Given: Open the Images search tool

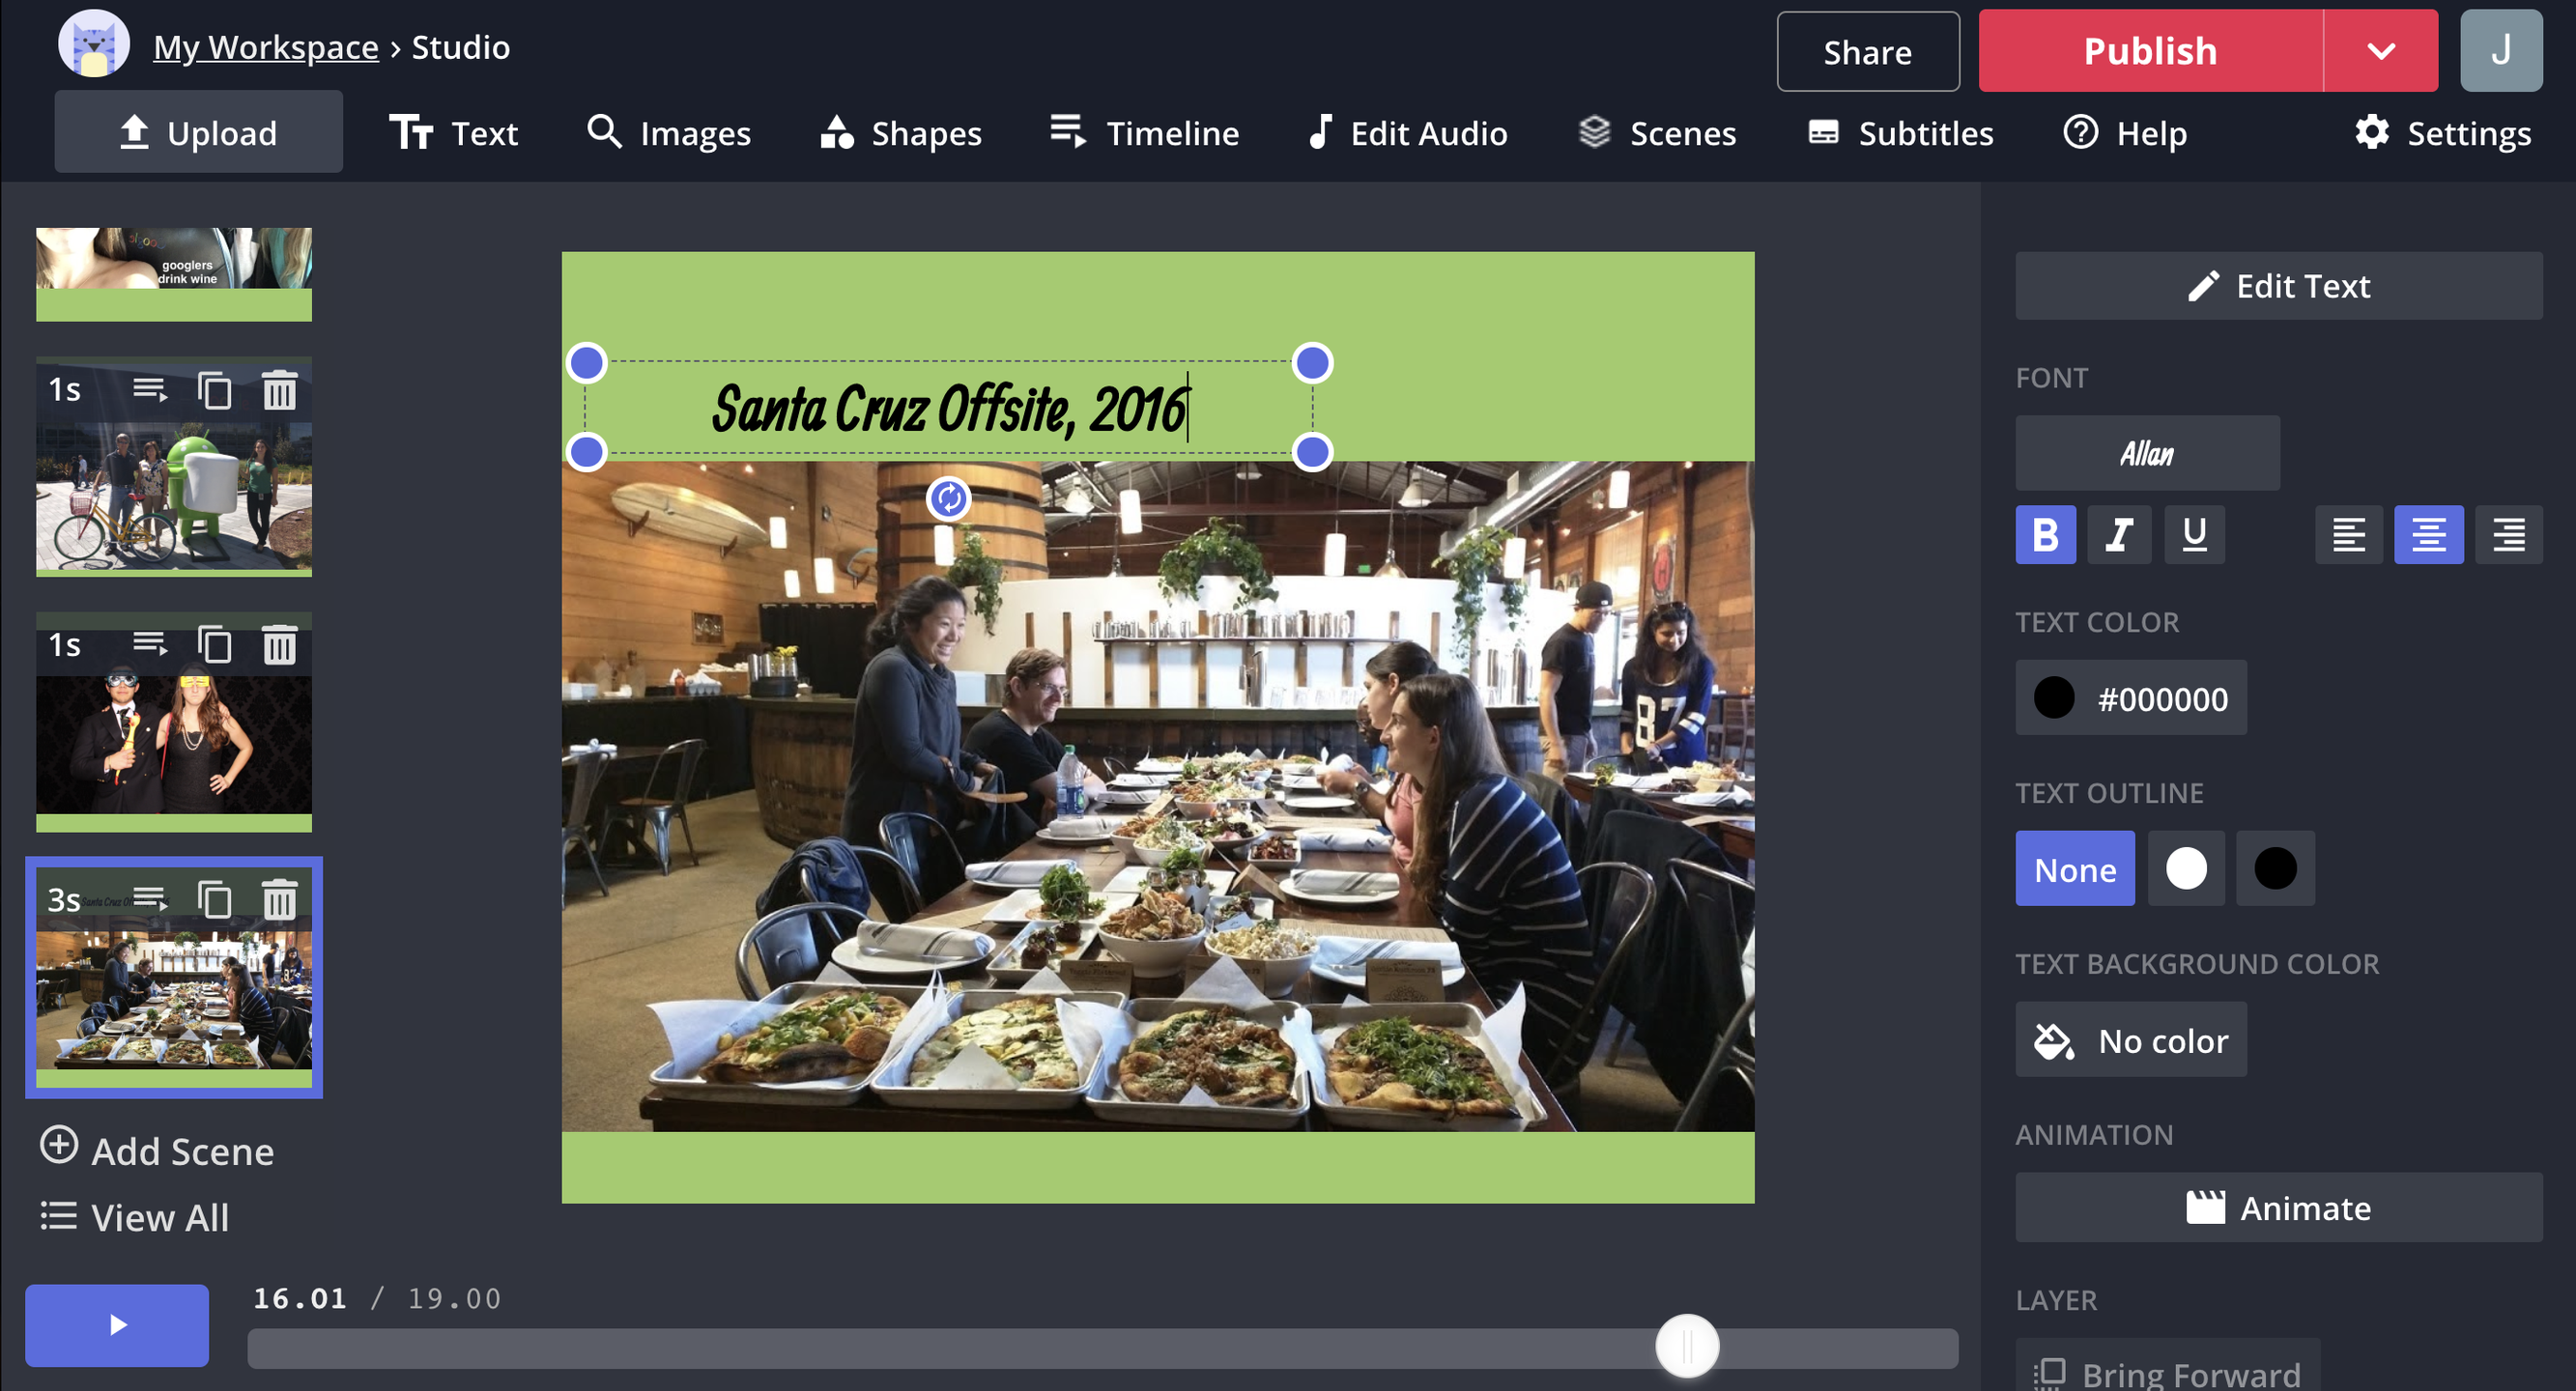Looking at the screenshot, I should tap(668, 132).
